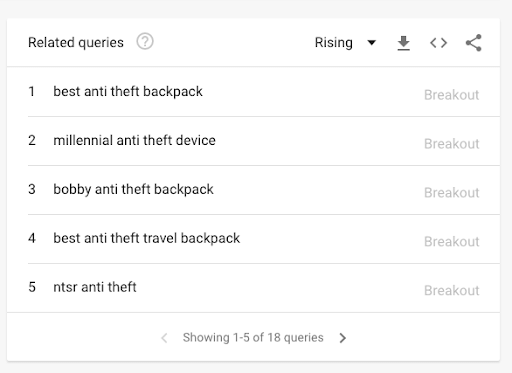Image resolution: width=512 pixels, height=373 pixels.
Task: Click Showing 1-5 of 18 queries text
Action: (253, 338)
